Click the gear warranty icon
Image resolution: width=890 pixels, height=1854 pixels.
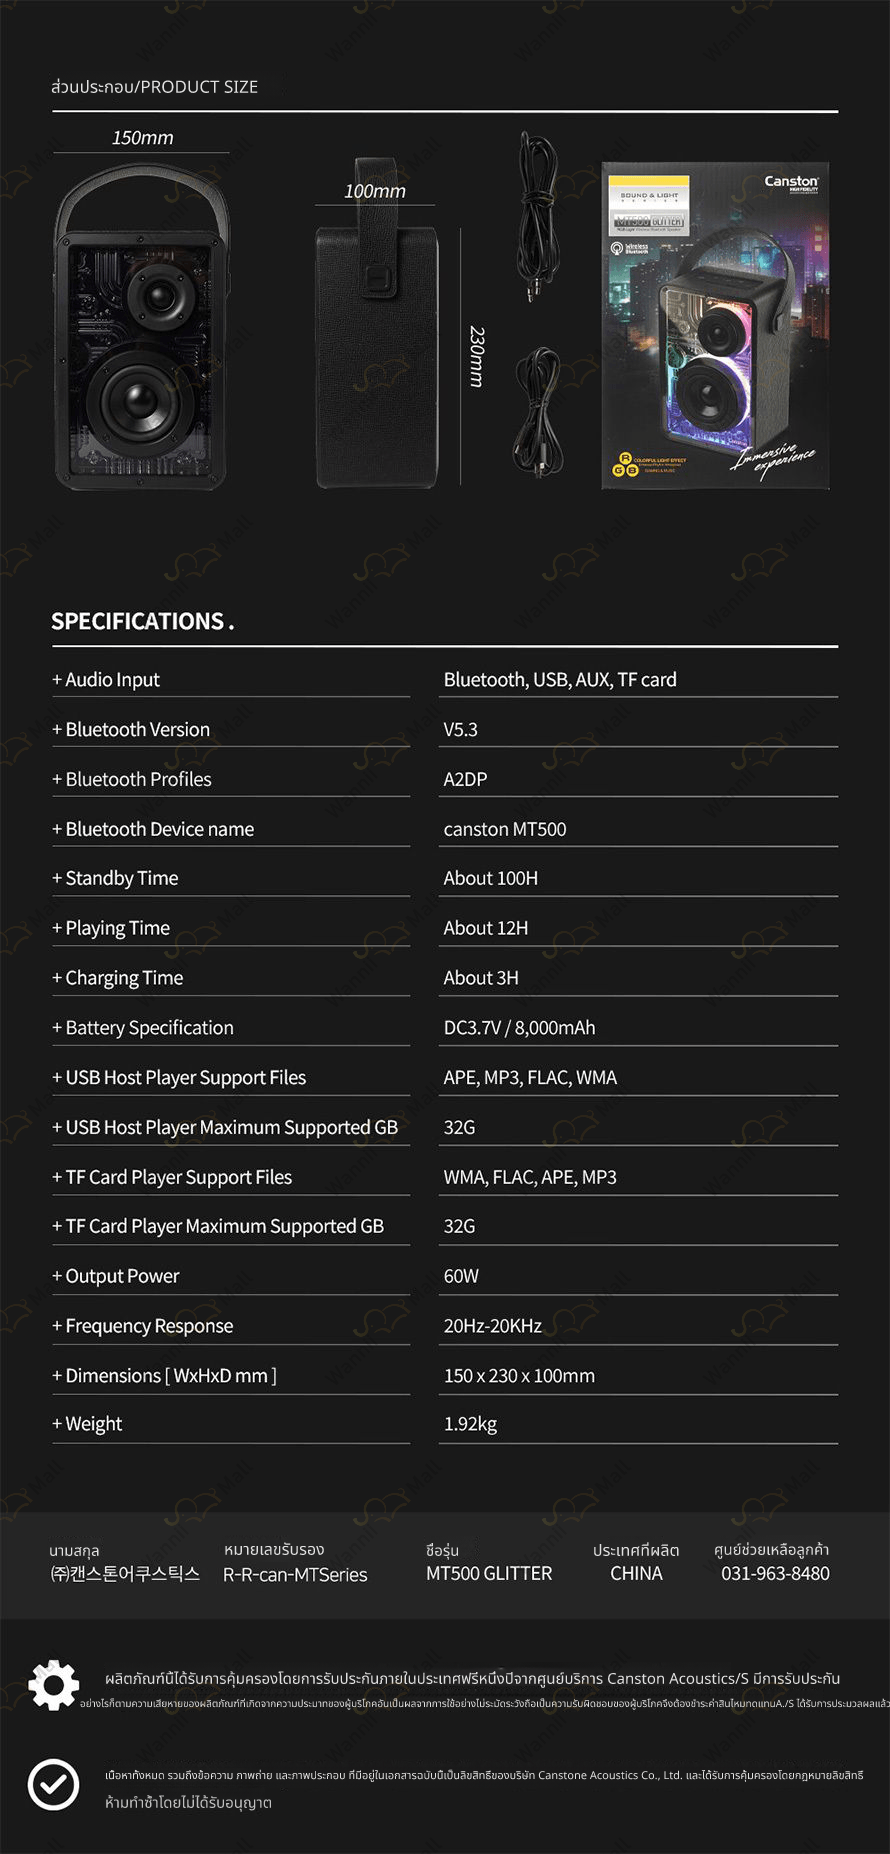54,1685
